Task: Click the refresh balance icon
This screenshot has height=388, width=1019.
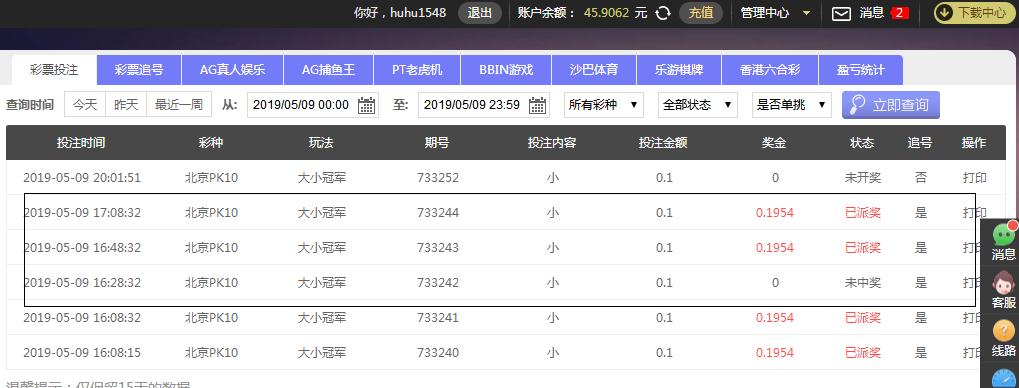Action: pos(663,13)
